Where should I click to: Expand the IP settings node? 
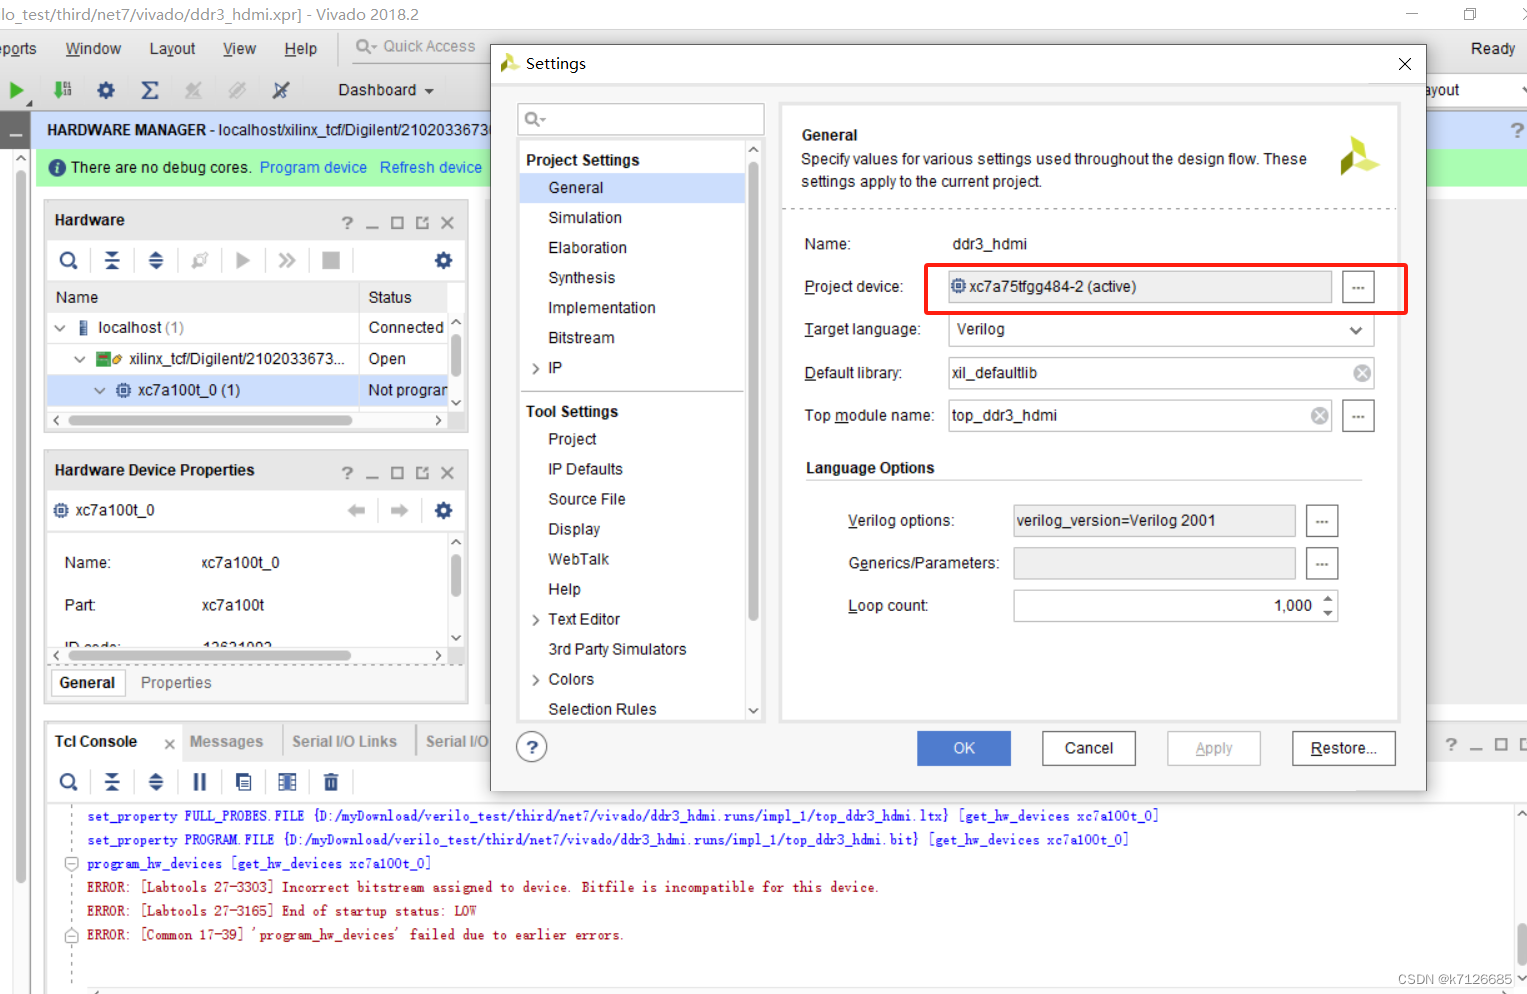(x=536, y=368)
